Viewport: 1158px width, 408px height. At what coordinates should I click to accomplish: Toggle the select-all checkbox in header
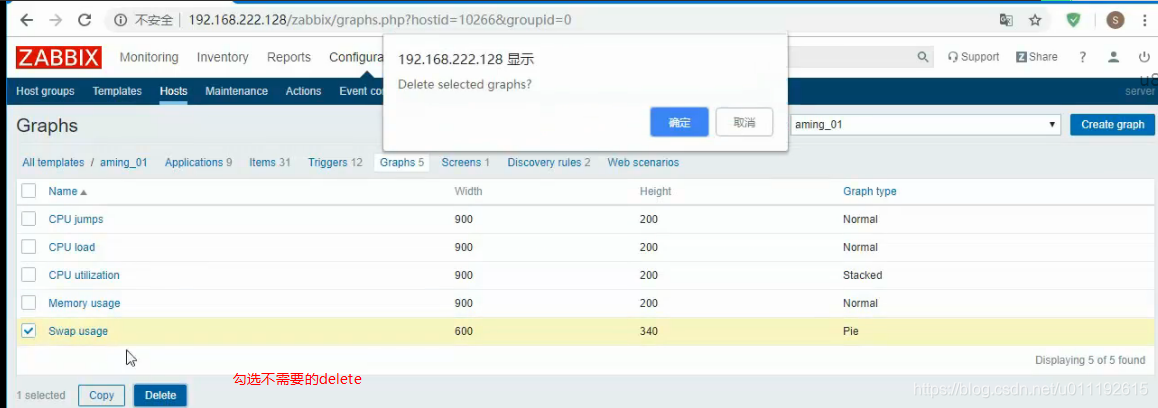point(28,191)
